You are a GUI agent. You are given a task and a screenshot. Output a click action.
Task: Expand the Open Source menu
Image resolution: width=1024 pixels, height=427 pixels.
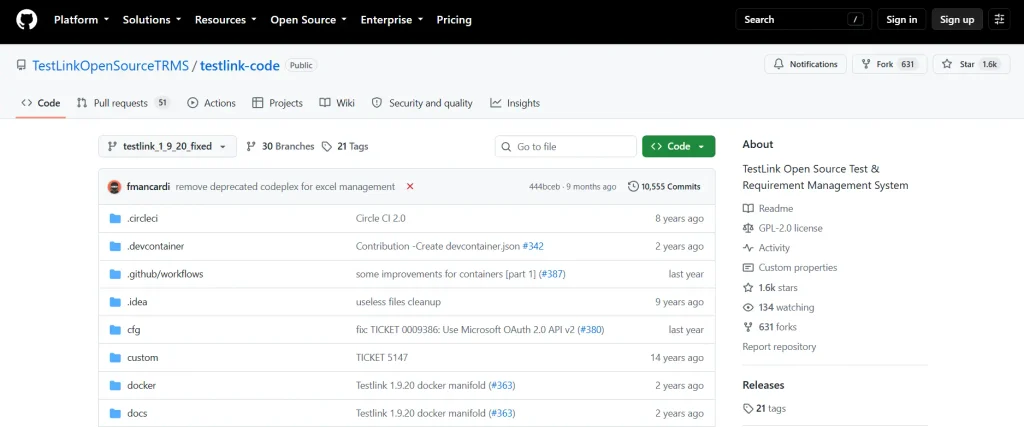tap(308, 20)
